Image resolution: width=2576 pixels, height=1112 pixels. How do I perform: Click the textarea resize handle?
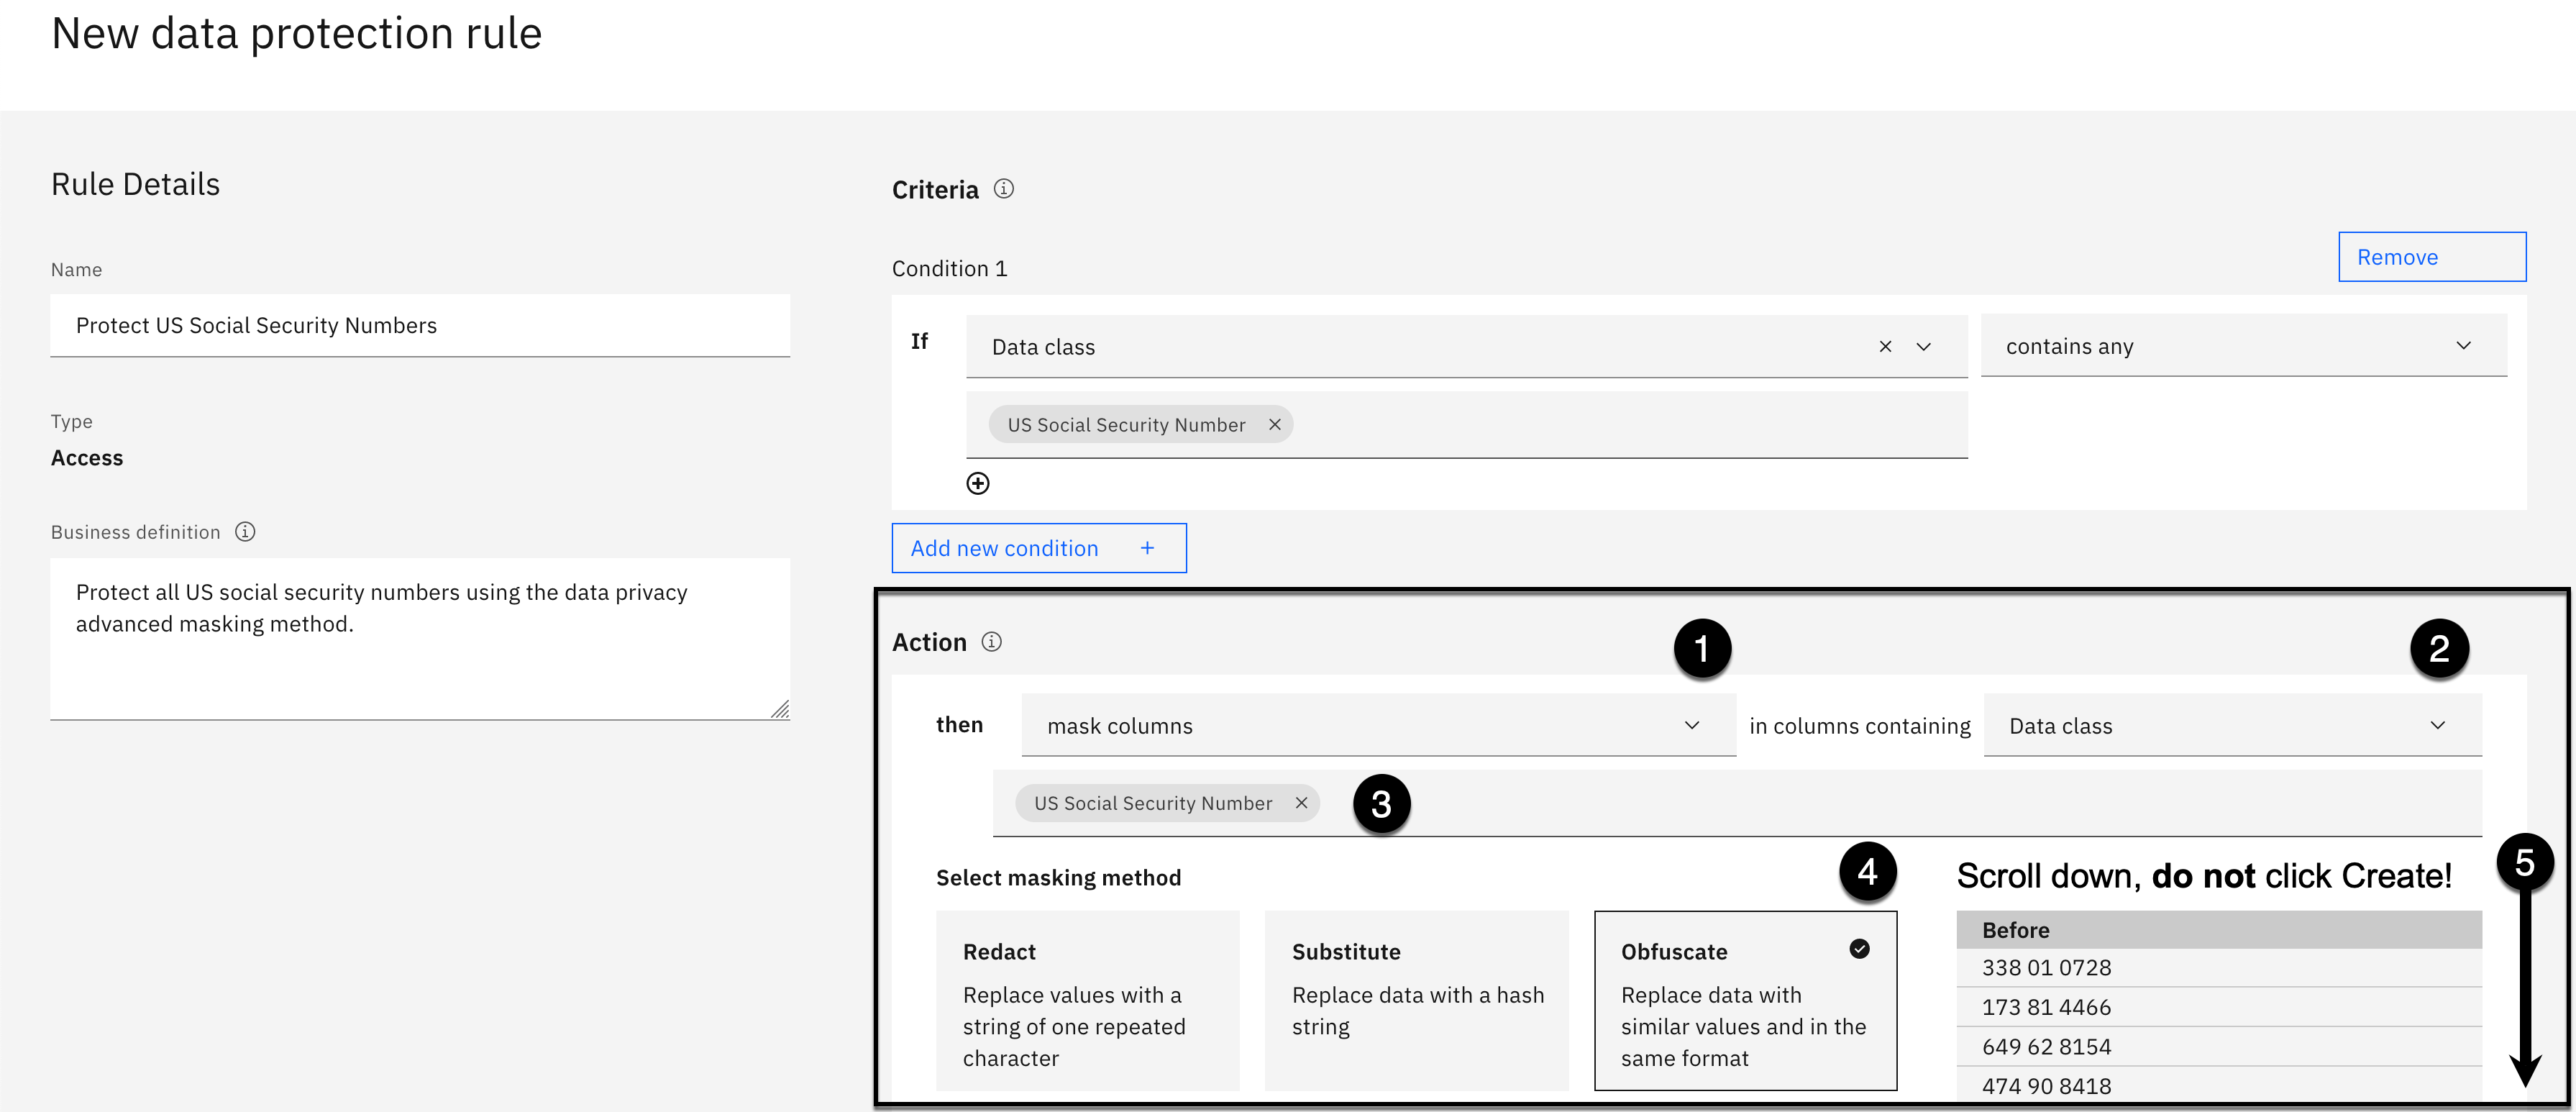point(780,710)
